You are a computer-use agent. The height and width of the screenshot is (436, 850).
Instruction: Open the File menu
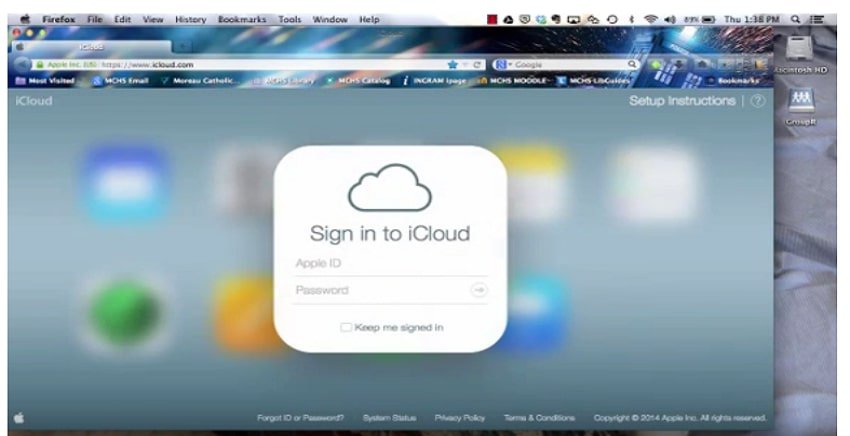pyautogui.click(x=95, y=20)
